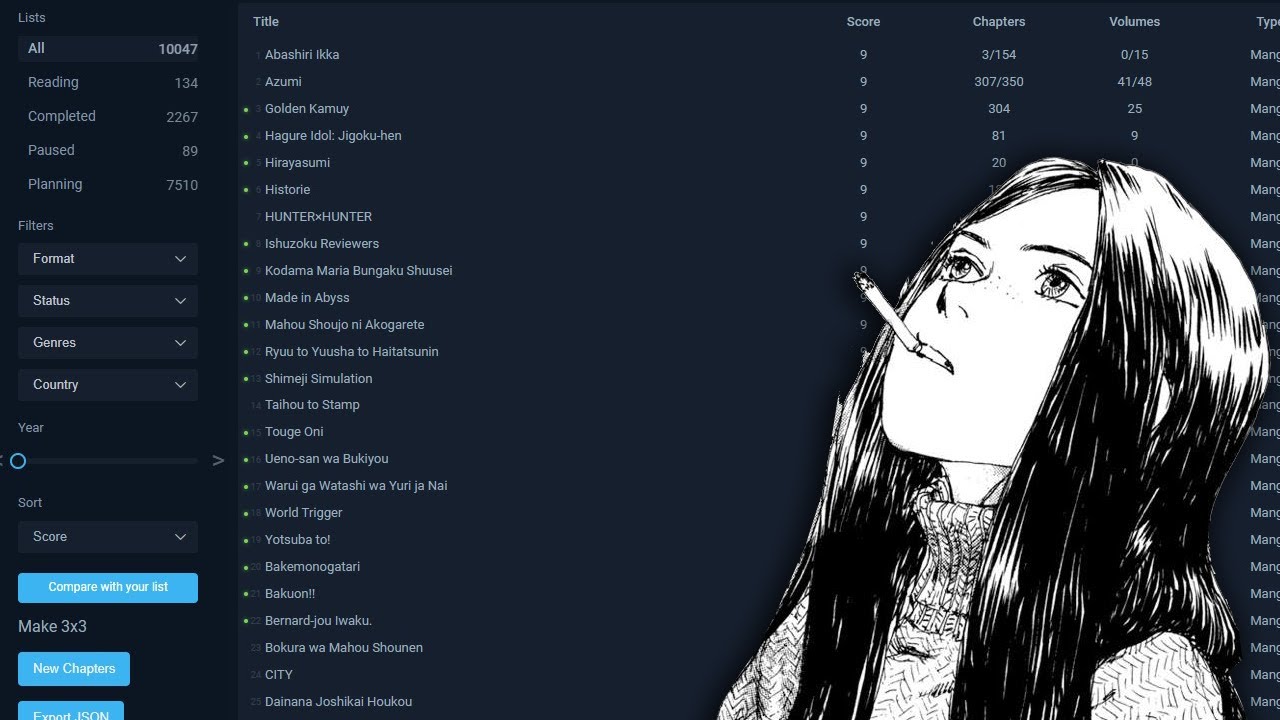This screenshot has width=1280, height=720.
Task: Click Compare with your list button
Action: 108,587
